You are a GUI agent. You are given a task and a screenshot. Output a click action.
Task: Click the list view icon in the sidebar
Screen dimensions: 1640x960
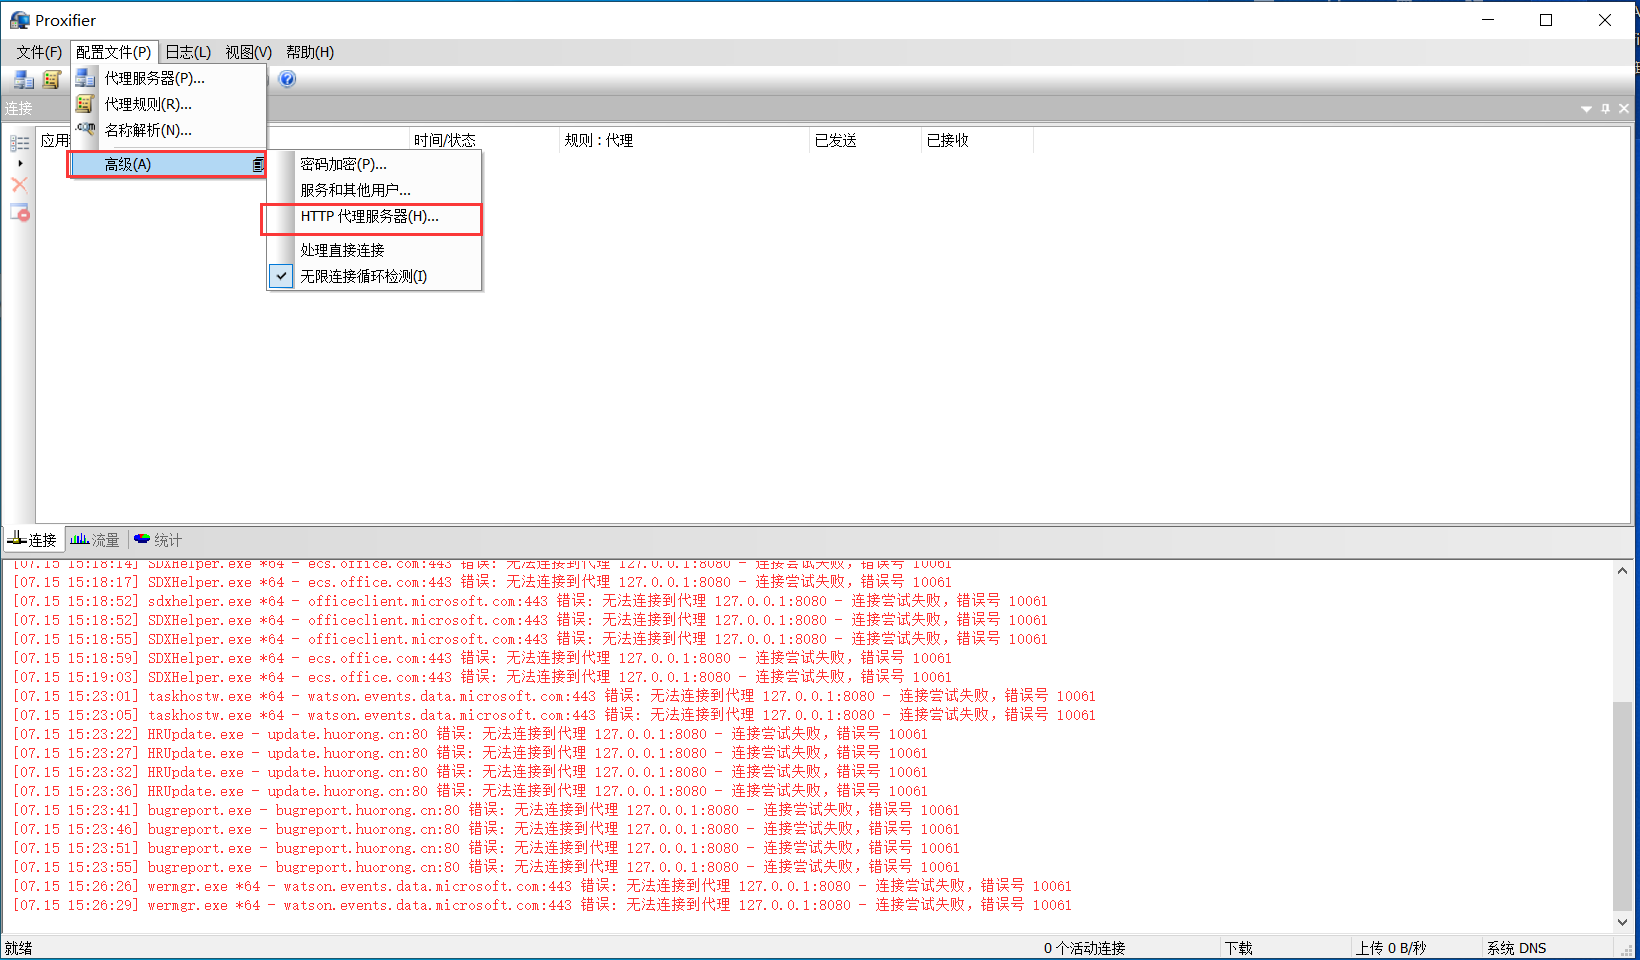[x=19, y=143]
